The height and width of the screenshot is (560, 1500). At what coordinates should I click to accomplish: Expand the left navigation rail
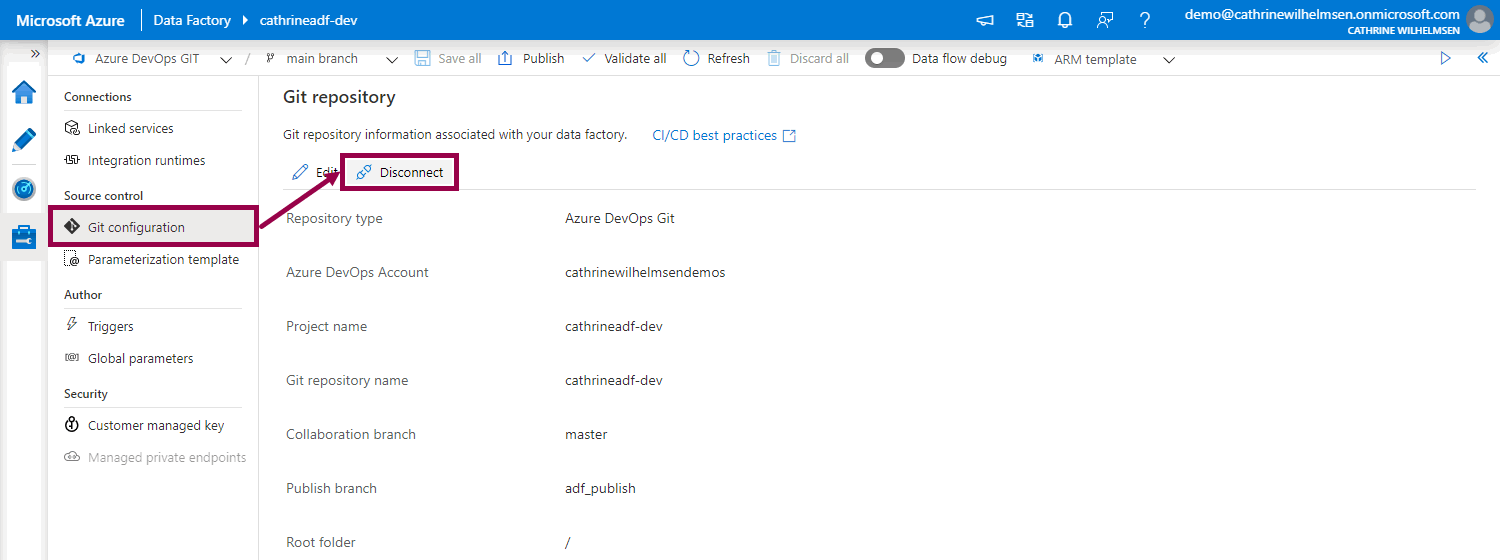point(35,54)
